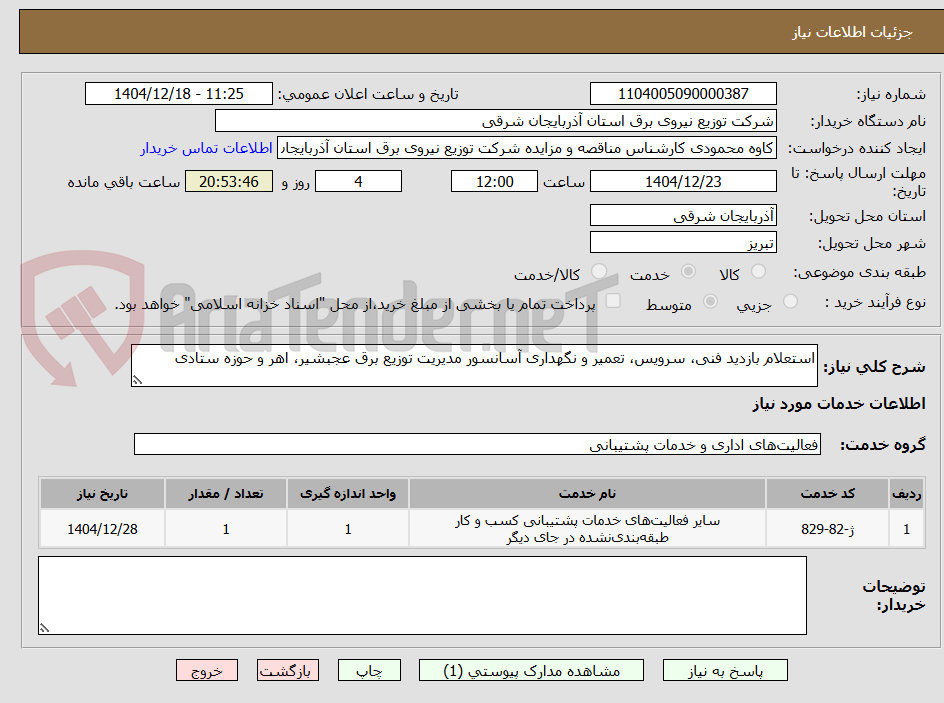The image size is (944, 703).
Task: Click the تاریخ نیاز column header
Action: click(102, 494)
